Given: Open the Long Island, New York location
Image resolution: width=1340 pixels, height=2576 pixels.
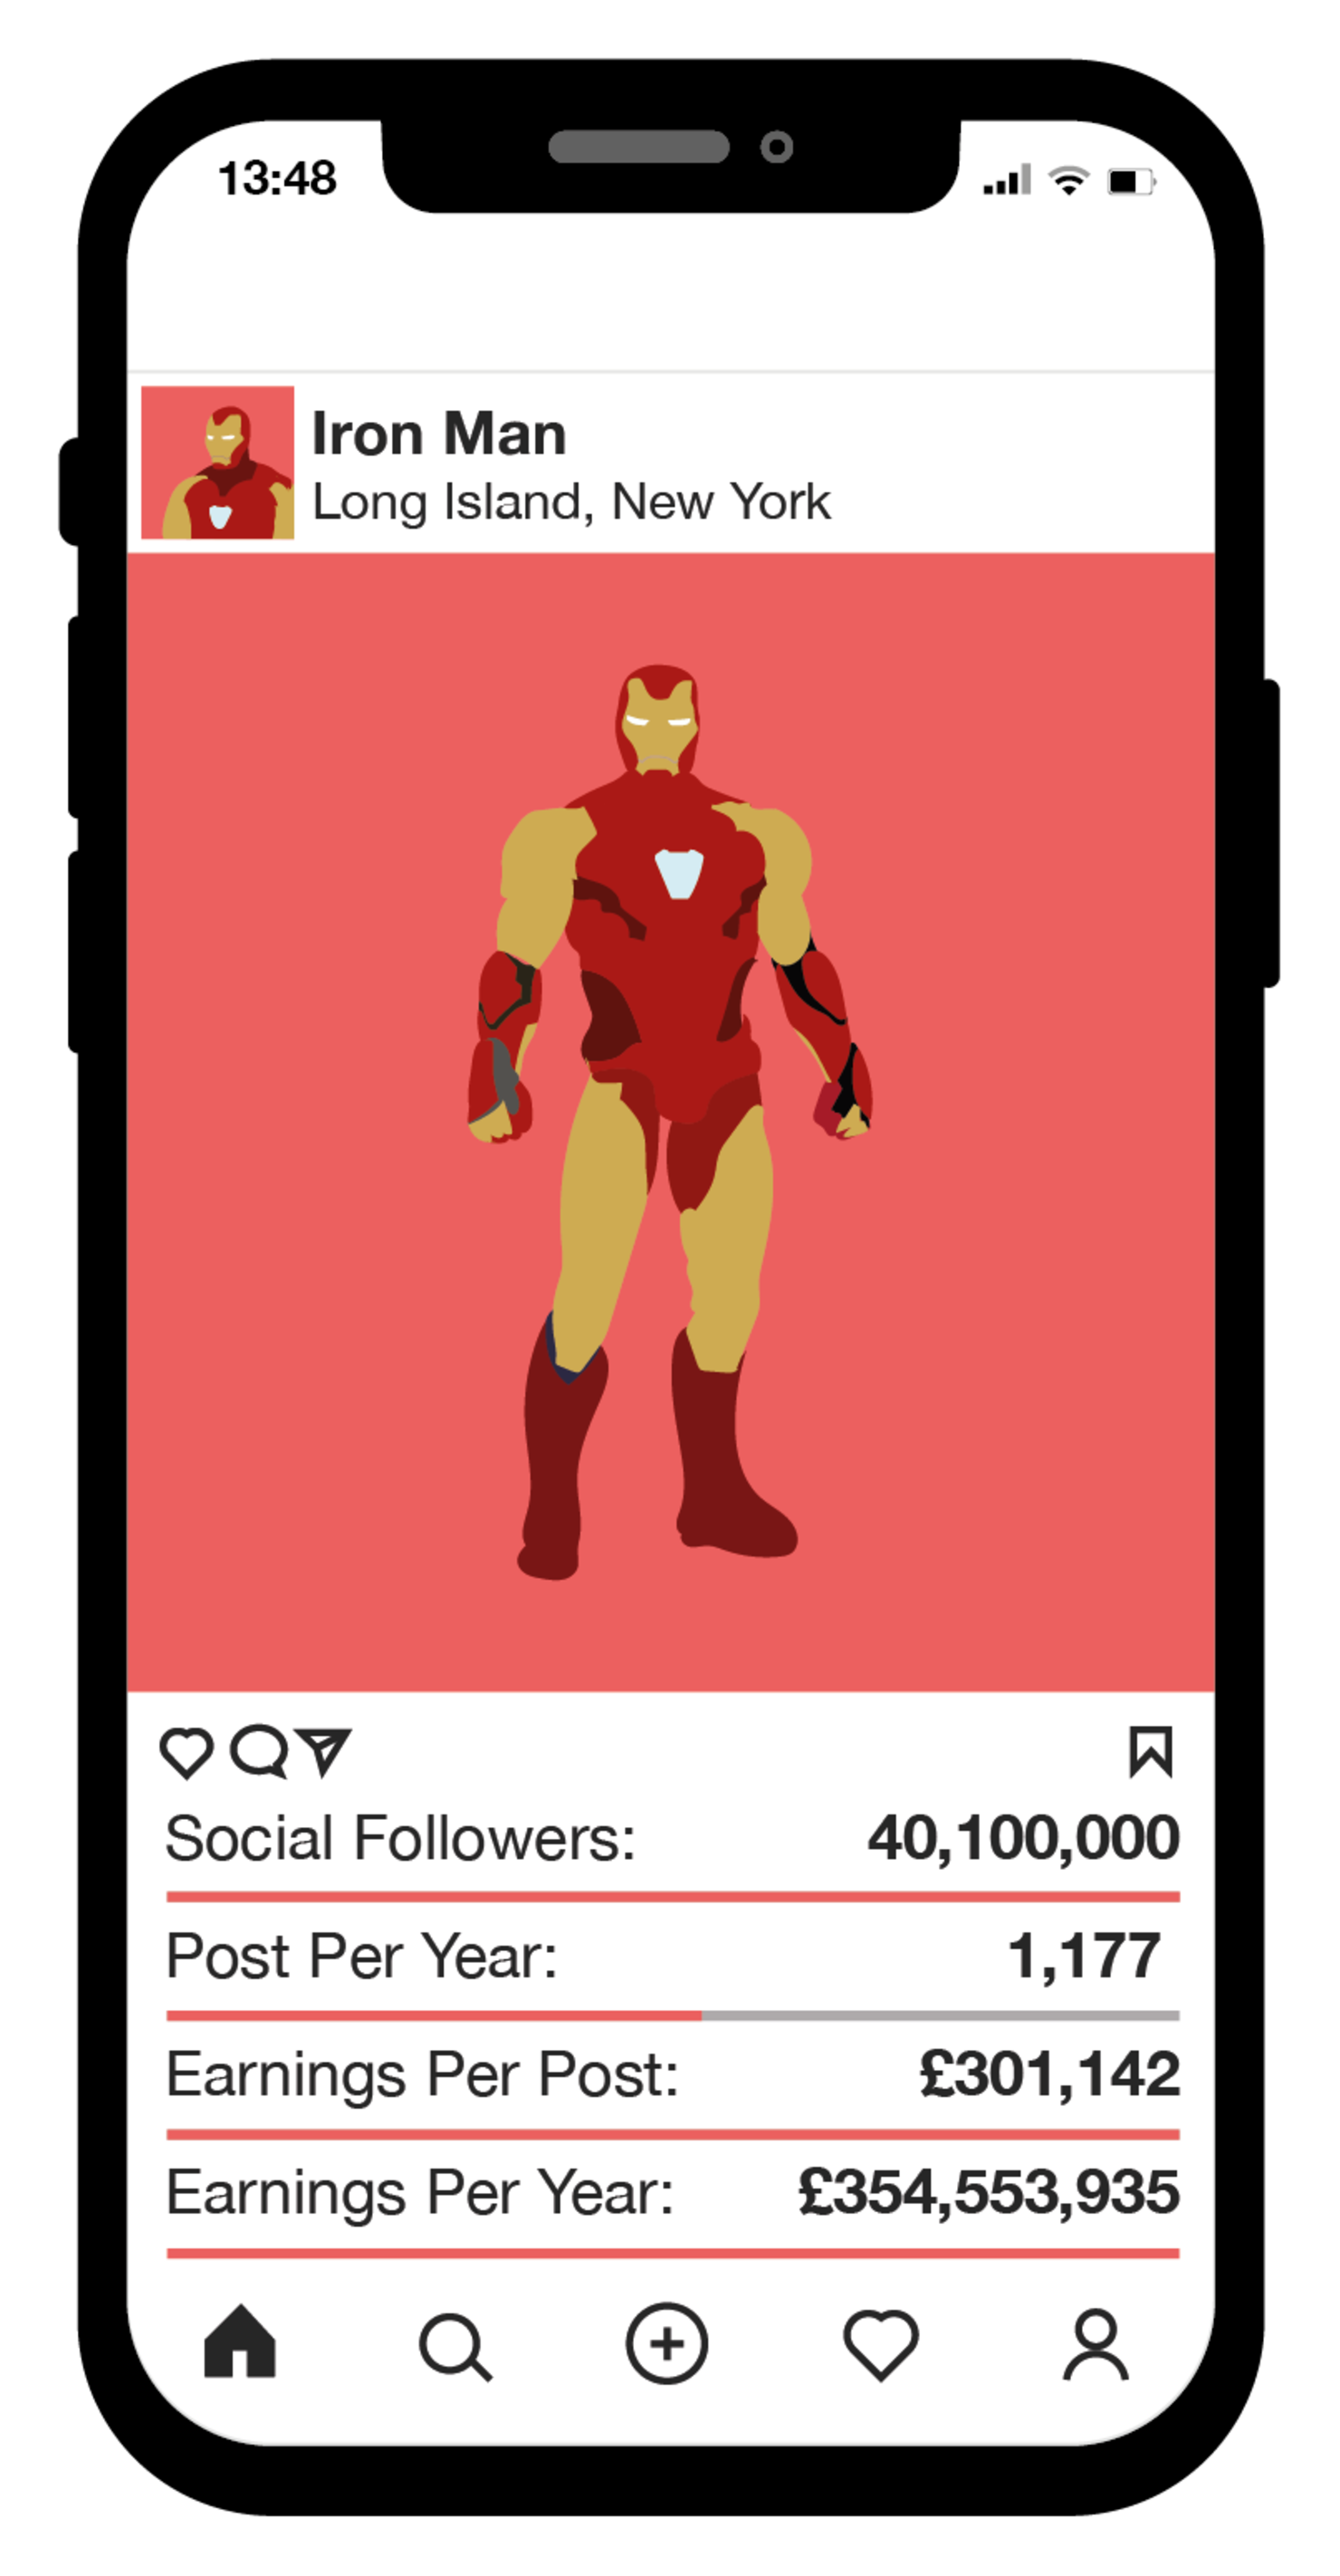Looking at the screenshot, I should [x=571, y=502].
